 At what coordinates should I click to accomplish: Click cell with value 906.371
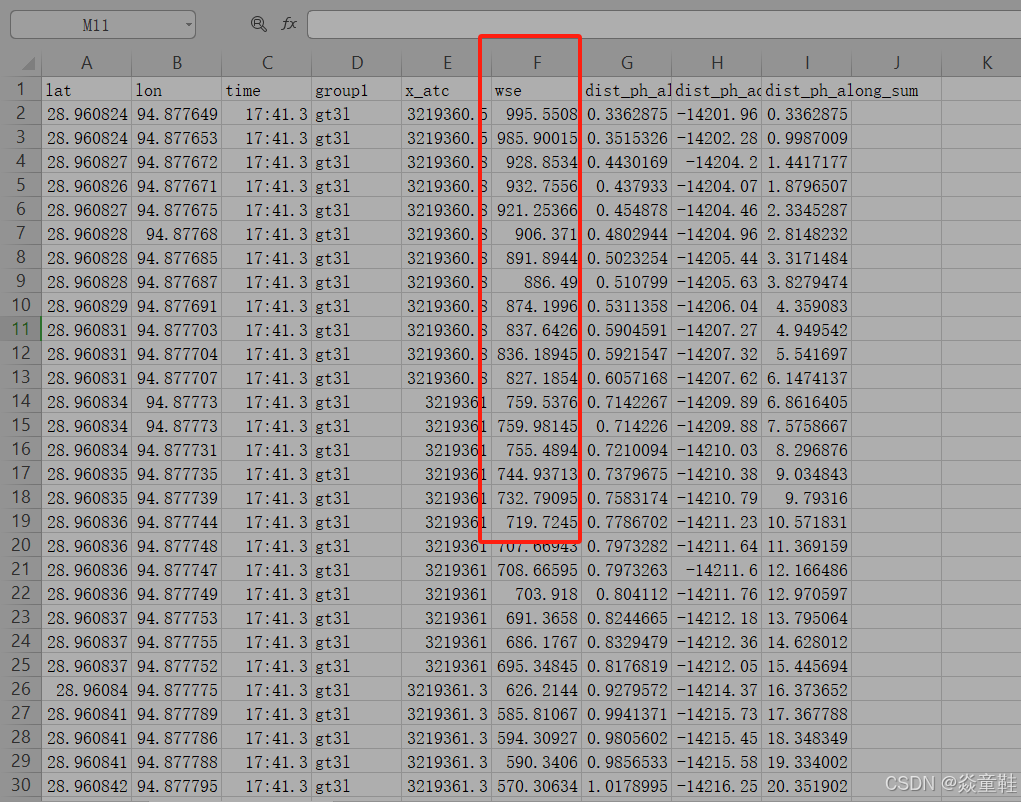[x=537, y=234]
